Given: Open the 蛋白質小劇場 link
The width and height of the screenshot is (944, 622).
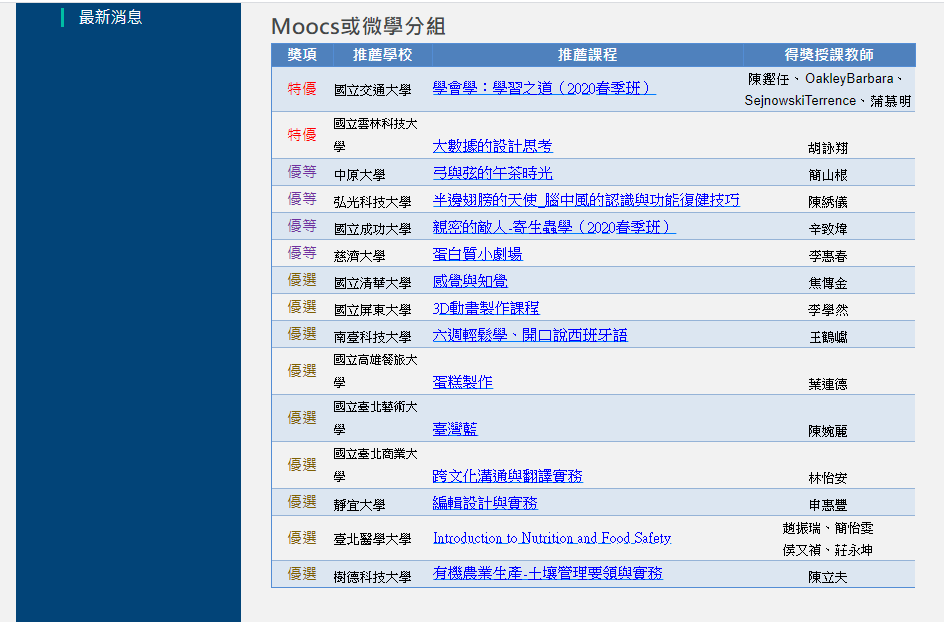Looking at the screenshot, I should point(477,254).
